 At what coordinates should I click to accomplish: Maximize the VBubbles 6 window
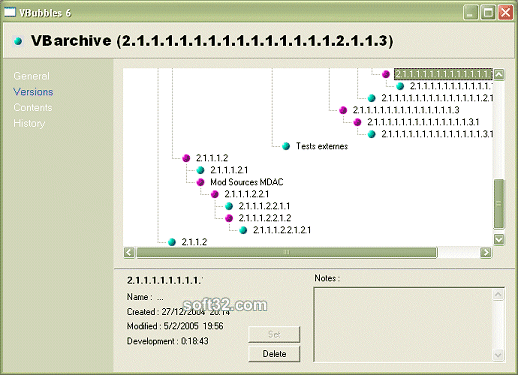coord(488,13)
